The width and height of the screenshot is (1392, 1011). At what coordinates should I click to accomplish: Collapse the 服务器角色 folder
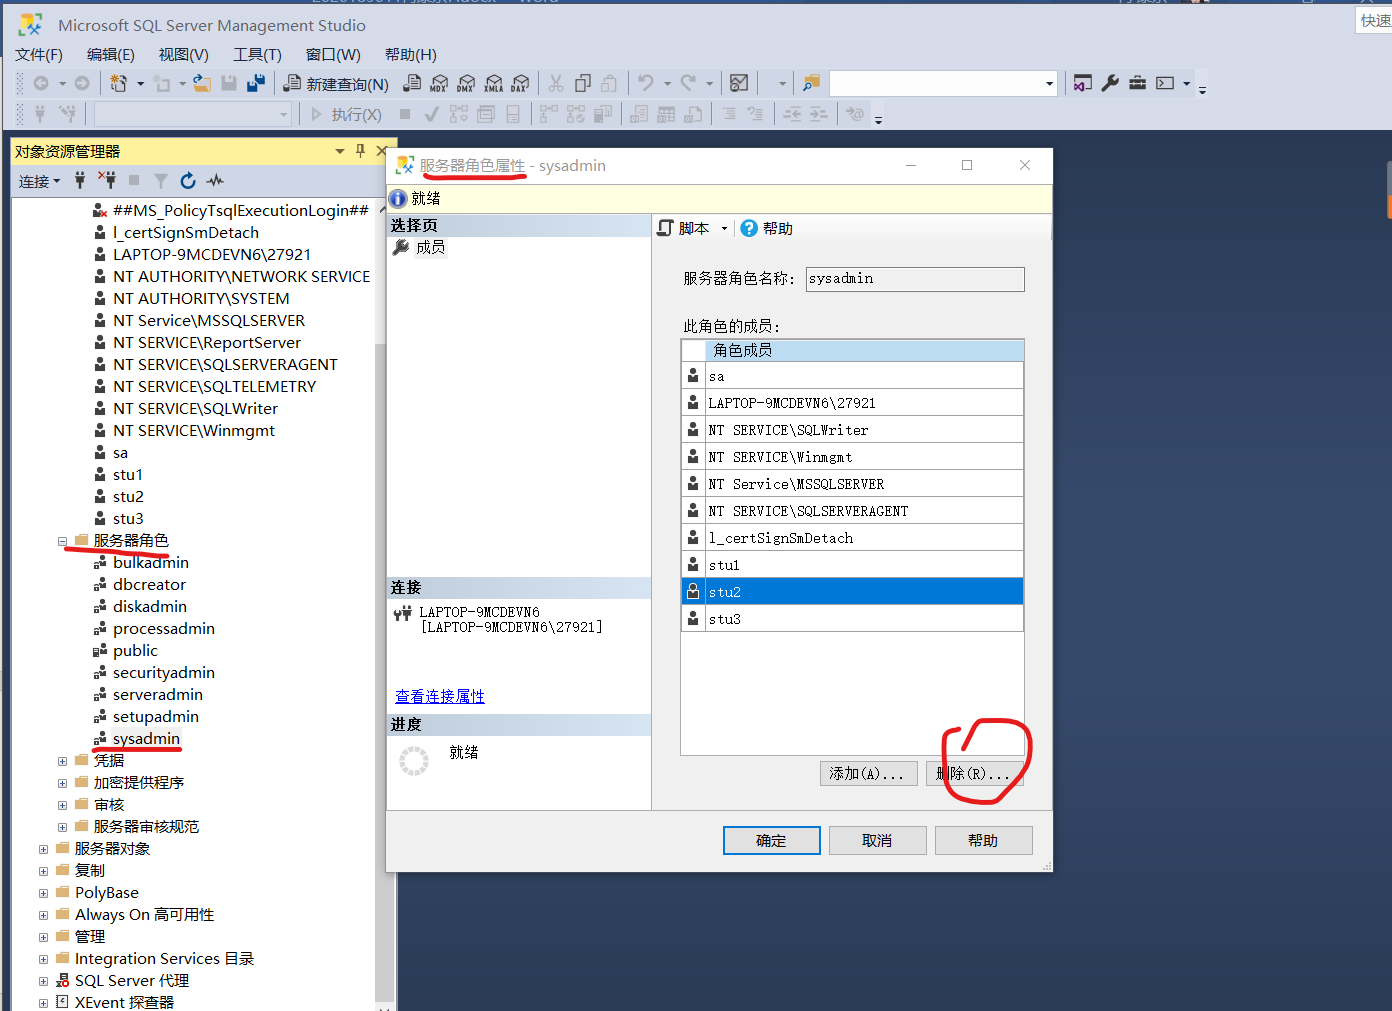[62, 541]
